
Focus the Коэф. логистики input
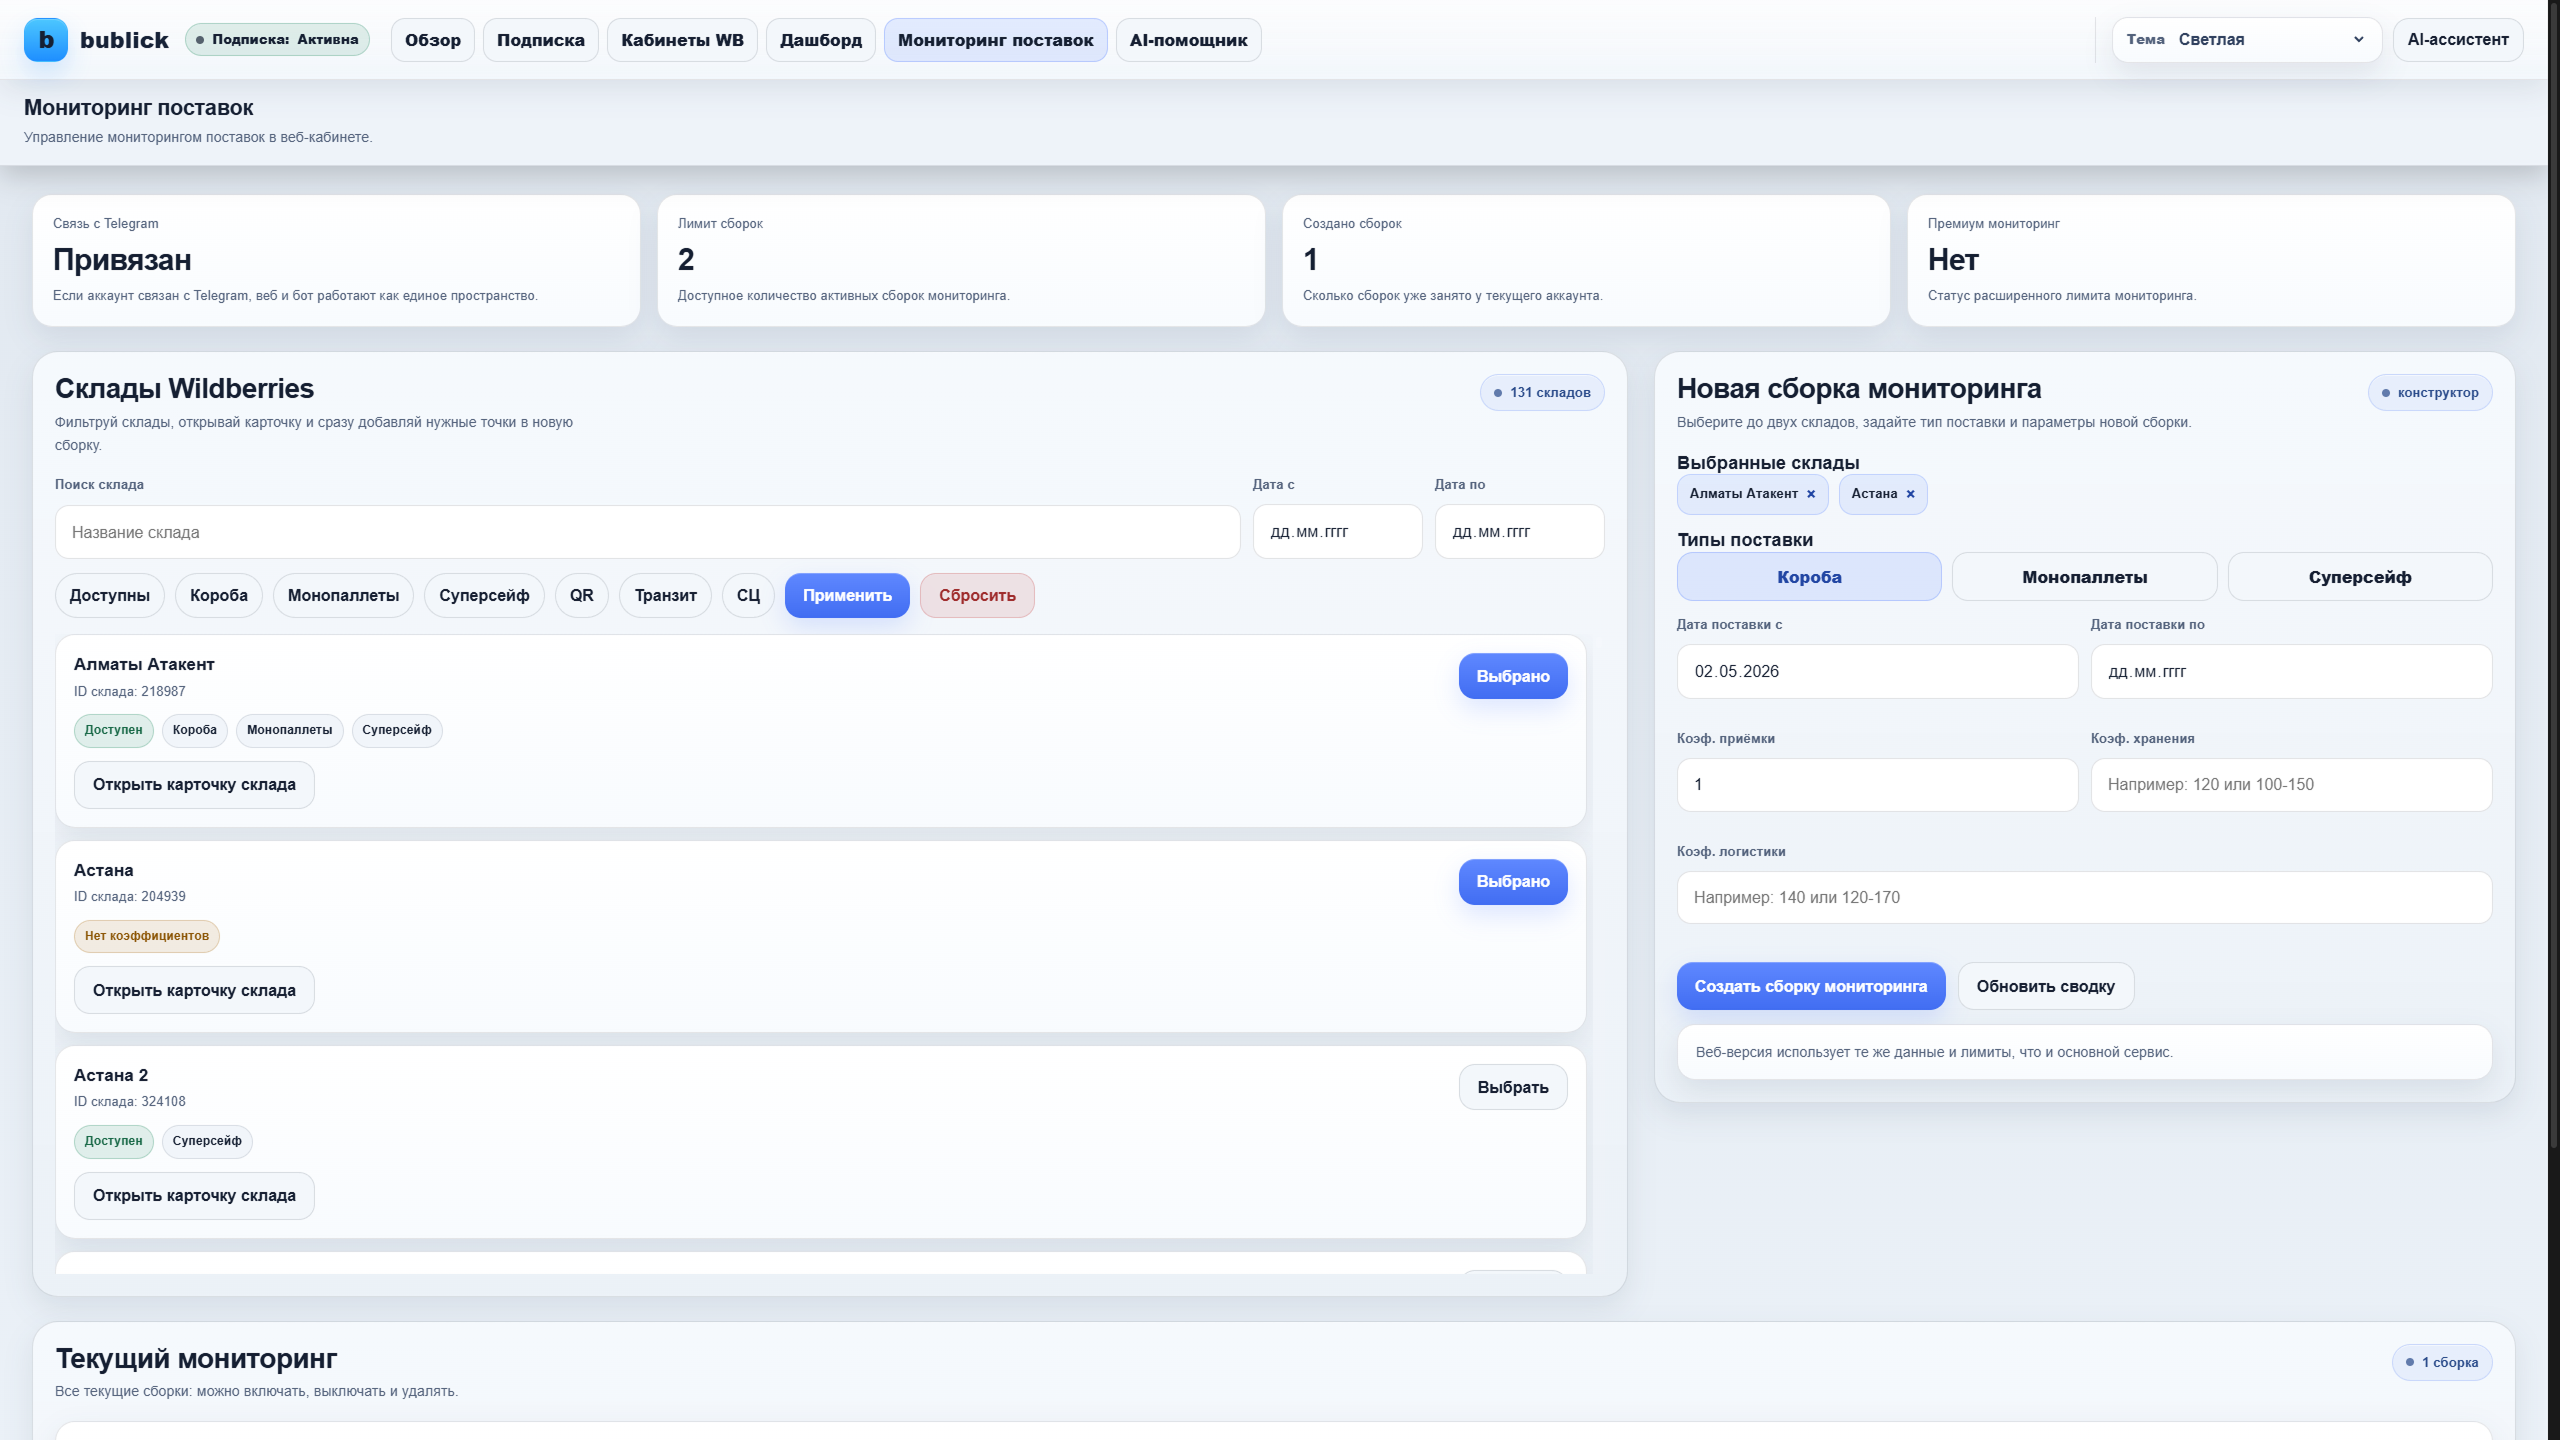pos(2084,898)
